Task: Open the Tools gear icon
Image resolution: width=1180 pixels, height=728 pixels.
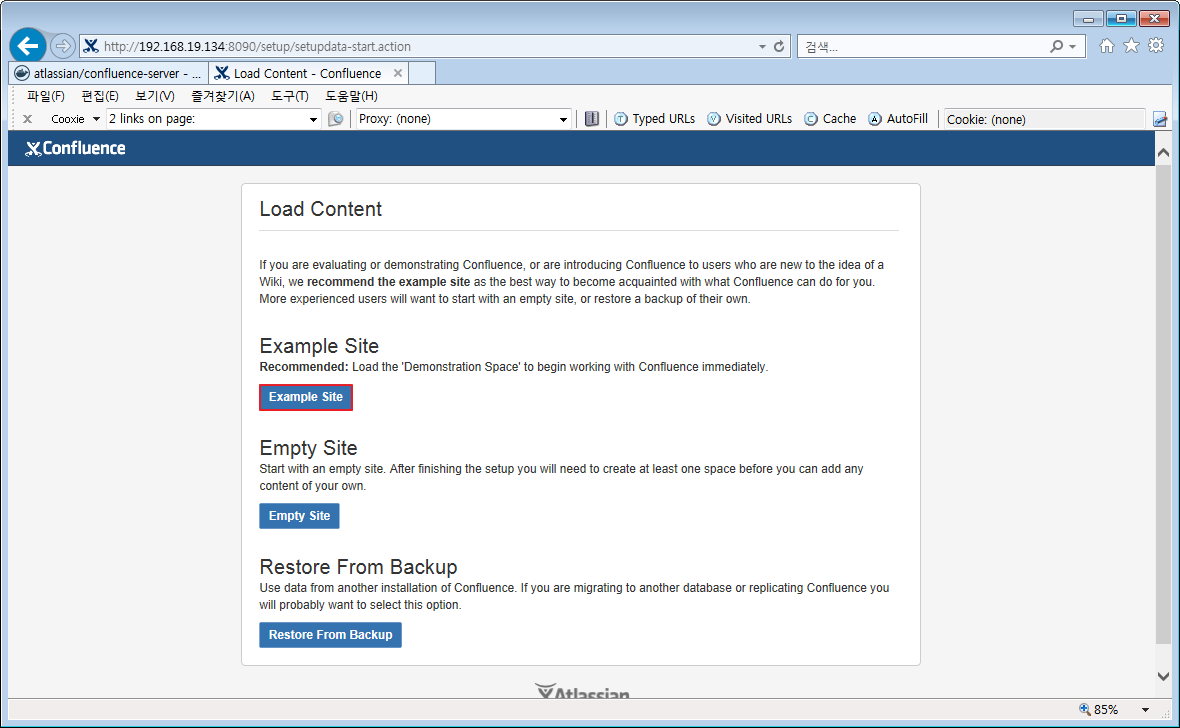Action: click(x=1156, y=46)
